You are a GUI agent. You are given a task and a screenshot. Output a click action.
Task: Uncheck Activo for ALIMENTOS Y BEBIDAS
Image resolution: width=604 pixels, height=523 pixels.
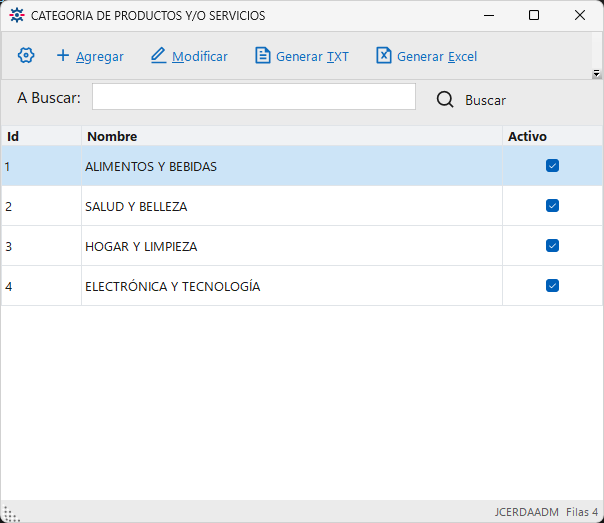click(x=552, y=166)
